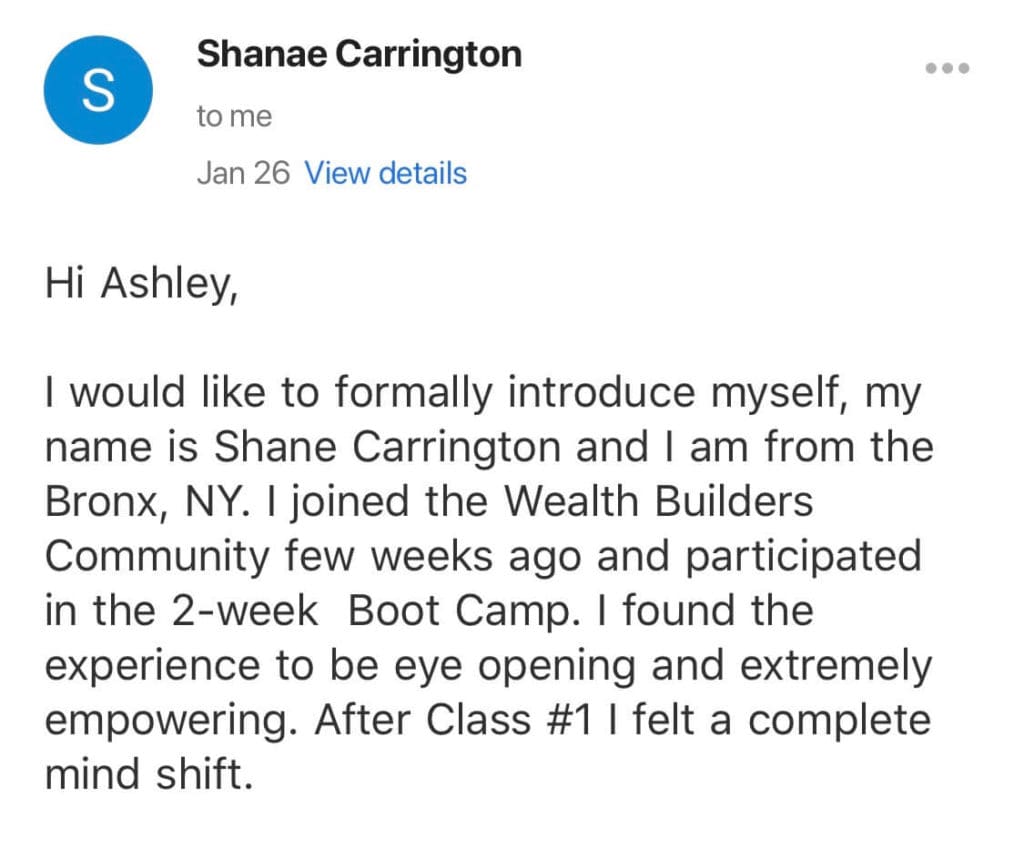
Task: Click the Jan 26 date stamp
Action: click(243, 174)
